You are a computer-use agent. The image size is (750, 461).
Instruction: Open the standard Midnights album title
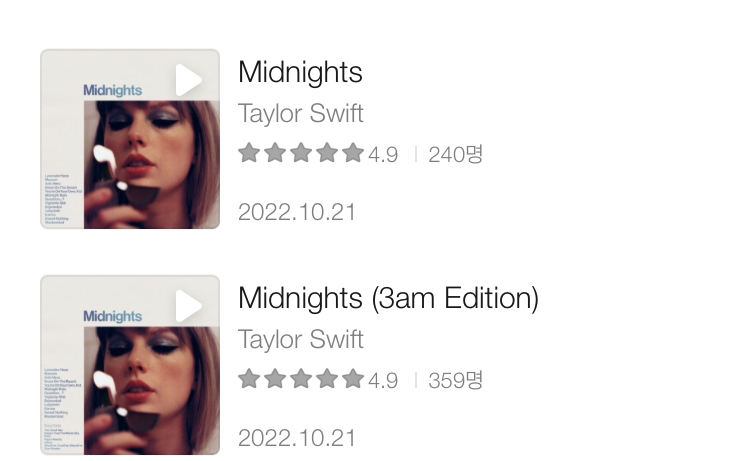[x=300, y=72]
